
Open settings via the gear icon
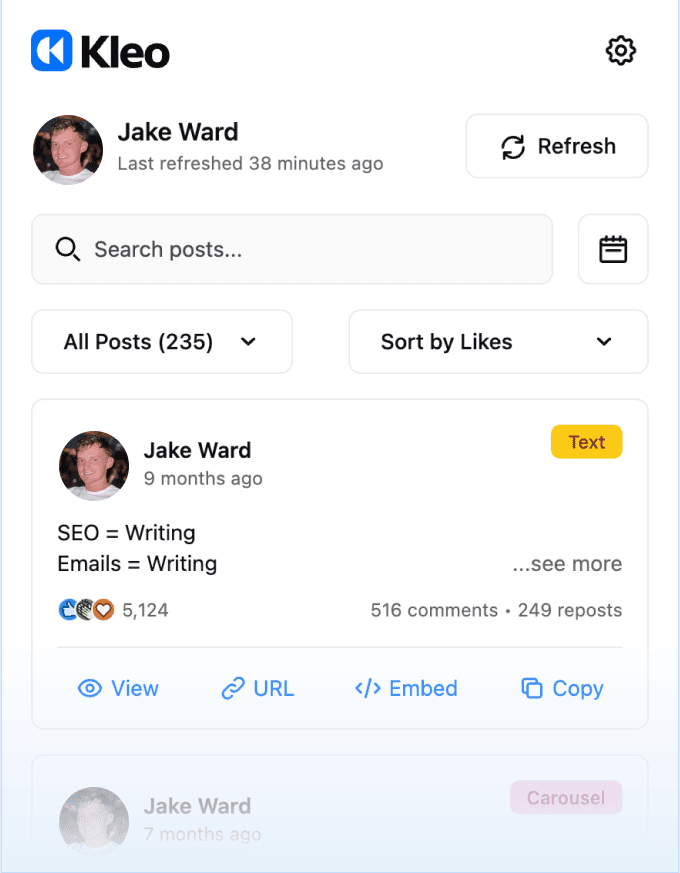pos(620,50)
